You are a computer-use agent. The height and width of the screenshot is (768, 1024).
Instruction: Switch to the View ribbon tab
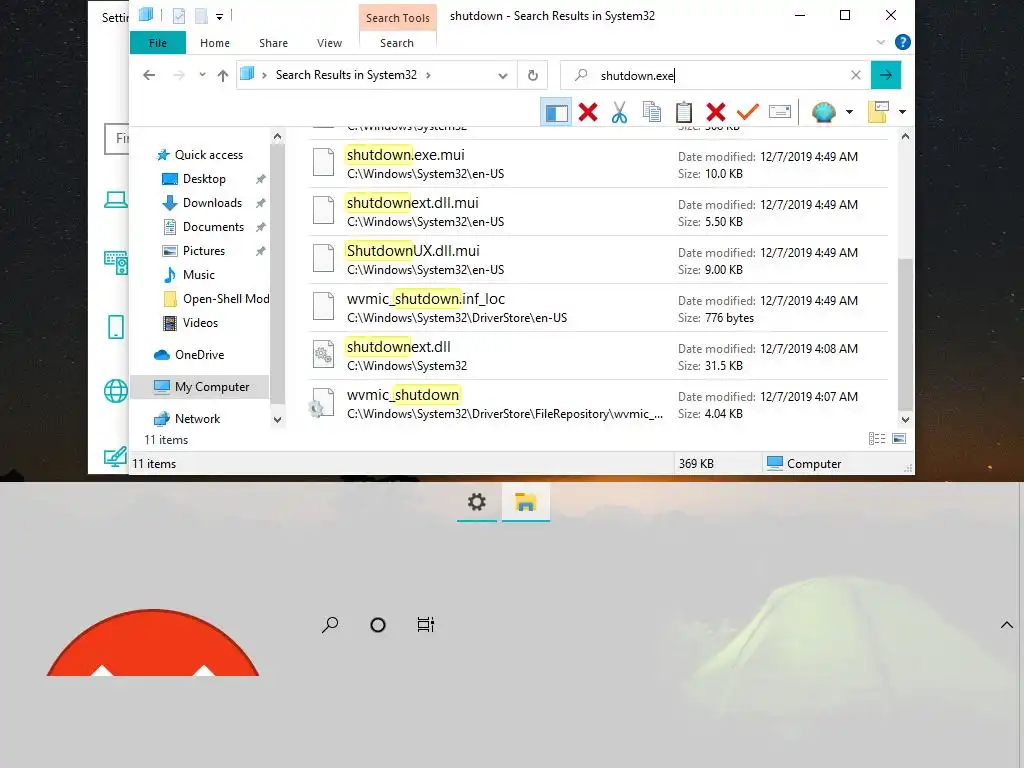(x=329, y=43)
